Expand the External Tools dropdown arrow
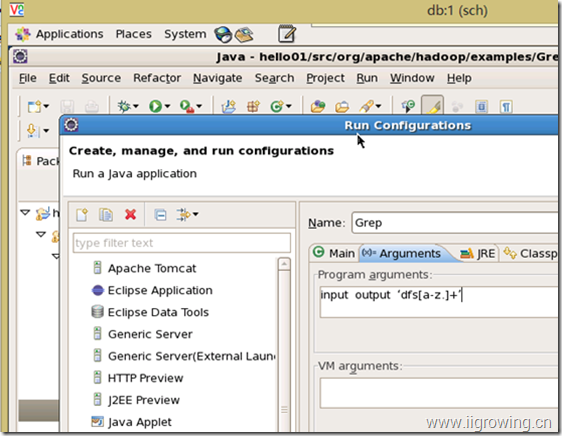The height and width of the screenshot is (436, 562). click(x=199, y=106)
